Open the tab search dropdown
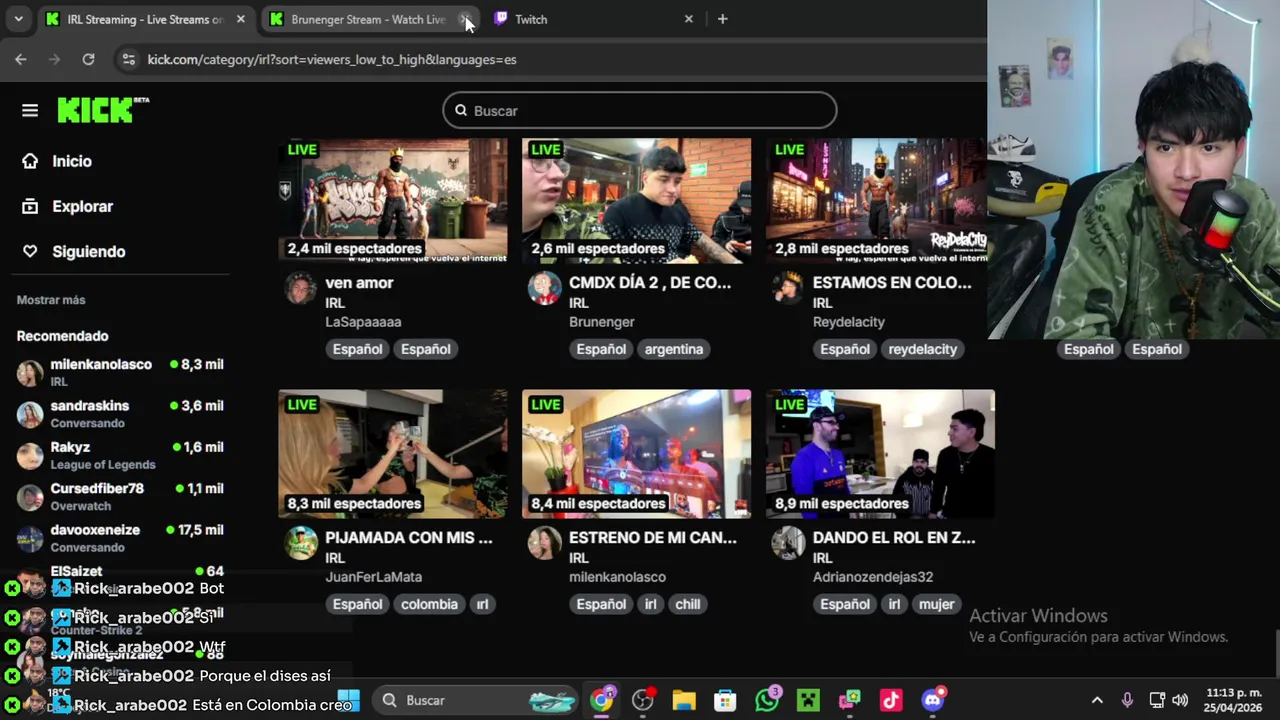Viewport: 1280px width, 720px height. tap(18, 19)
